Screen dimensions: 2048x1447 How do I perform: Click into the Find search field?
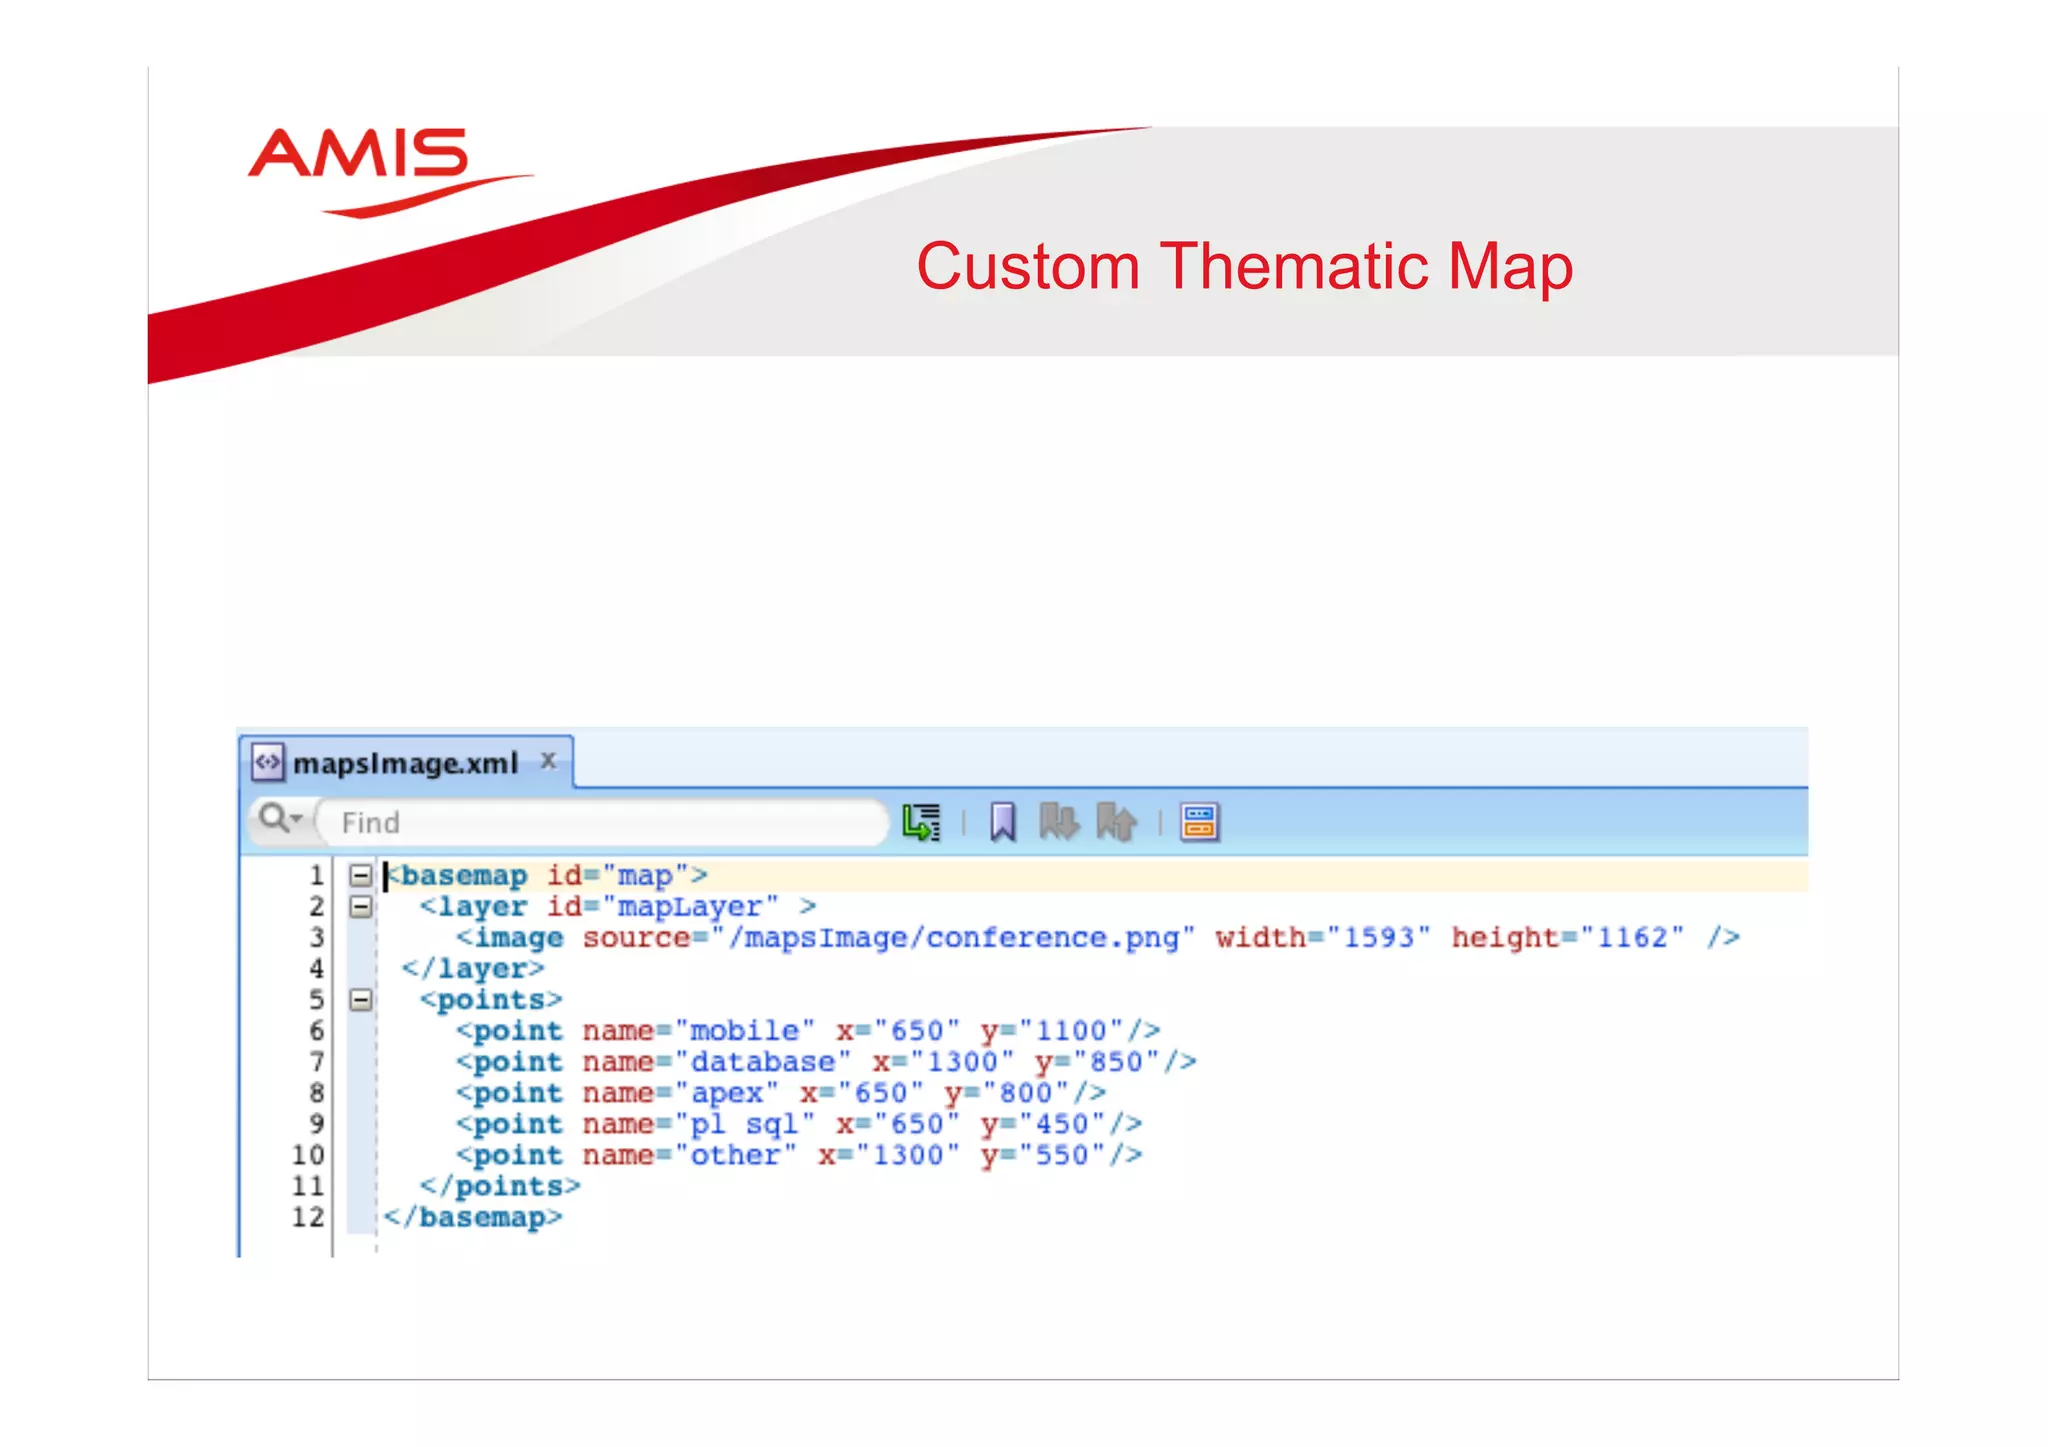pos(600,822)
